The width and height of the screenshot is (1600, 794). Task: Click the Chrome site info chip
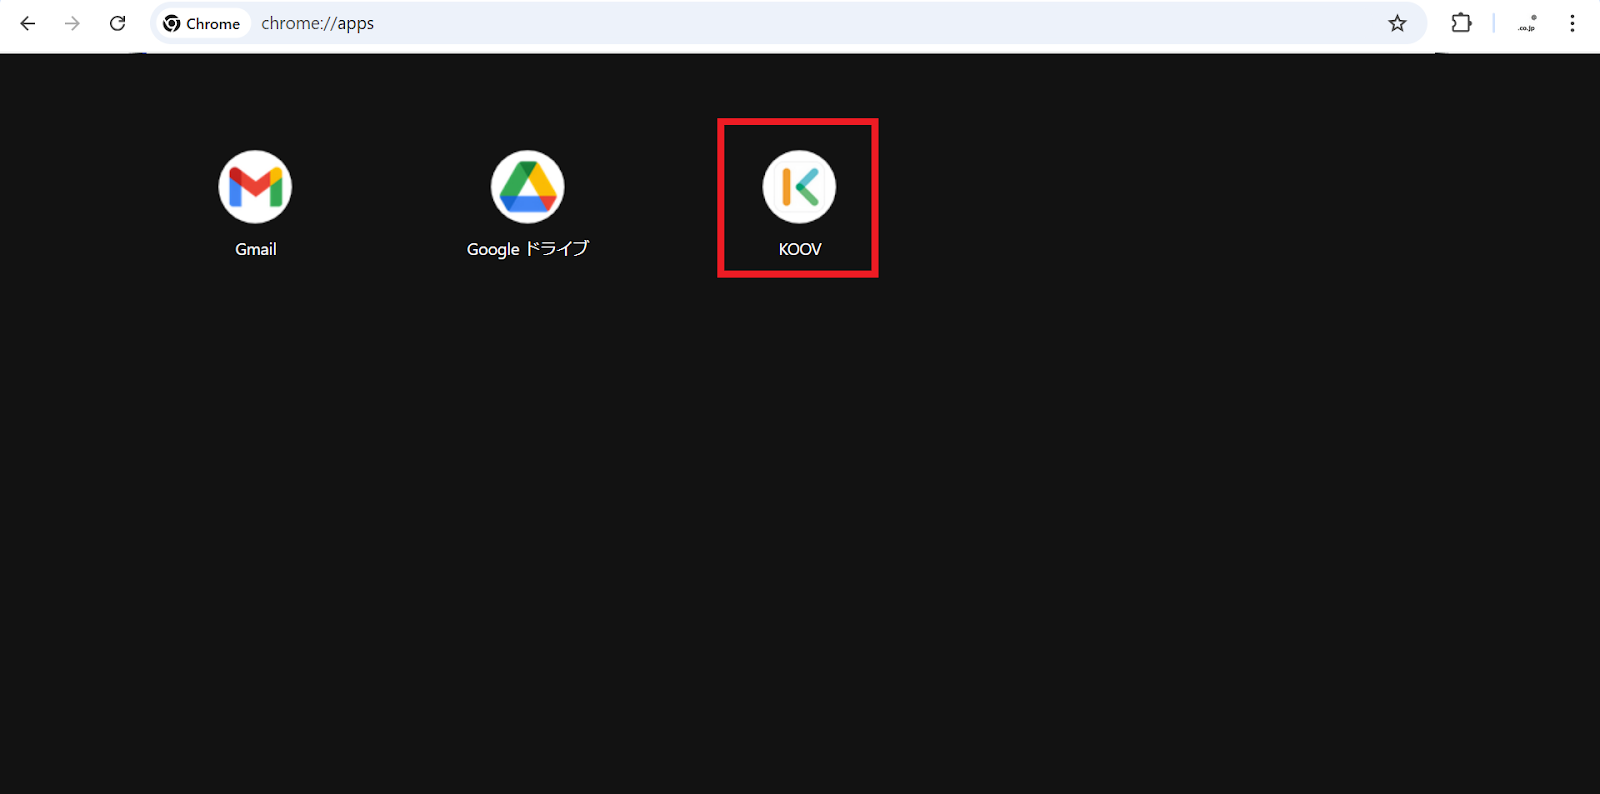pos(202,23)
